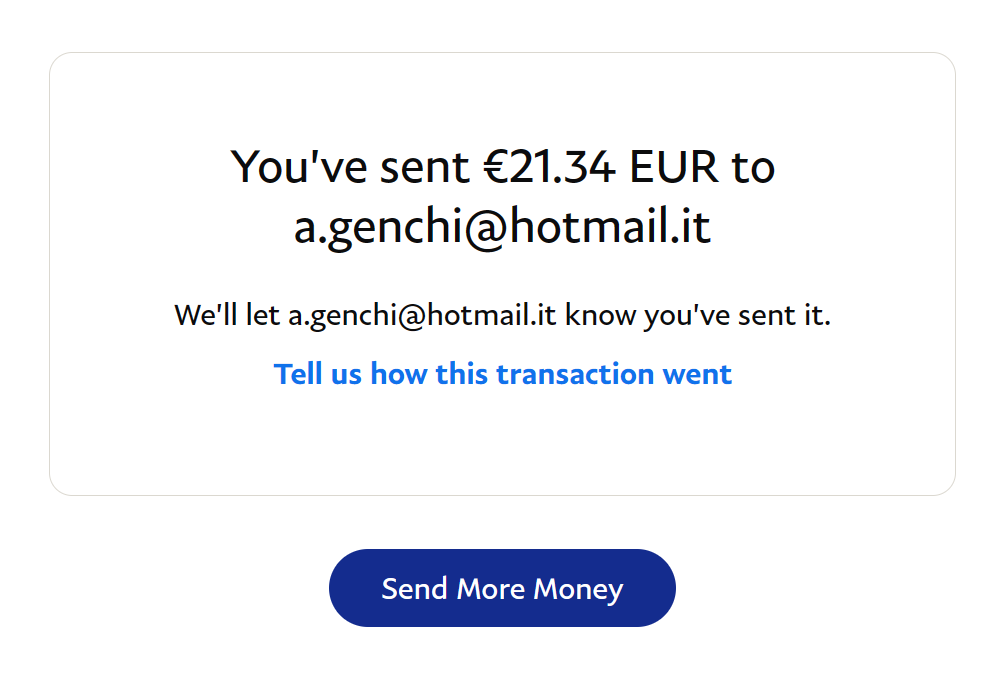Viewport: 985px width, 681px height.
Task: Click the Send More Money button
Action: click(x=502, y=588)
